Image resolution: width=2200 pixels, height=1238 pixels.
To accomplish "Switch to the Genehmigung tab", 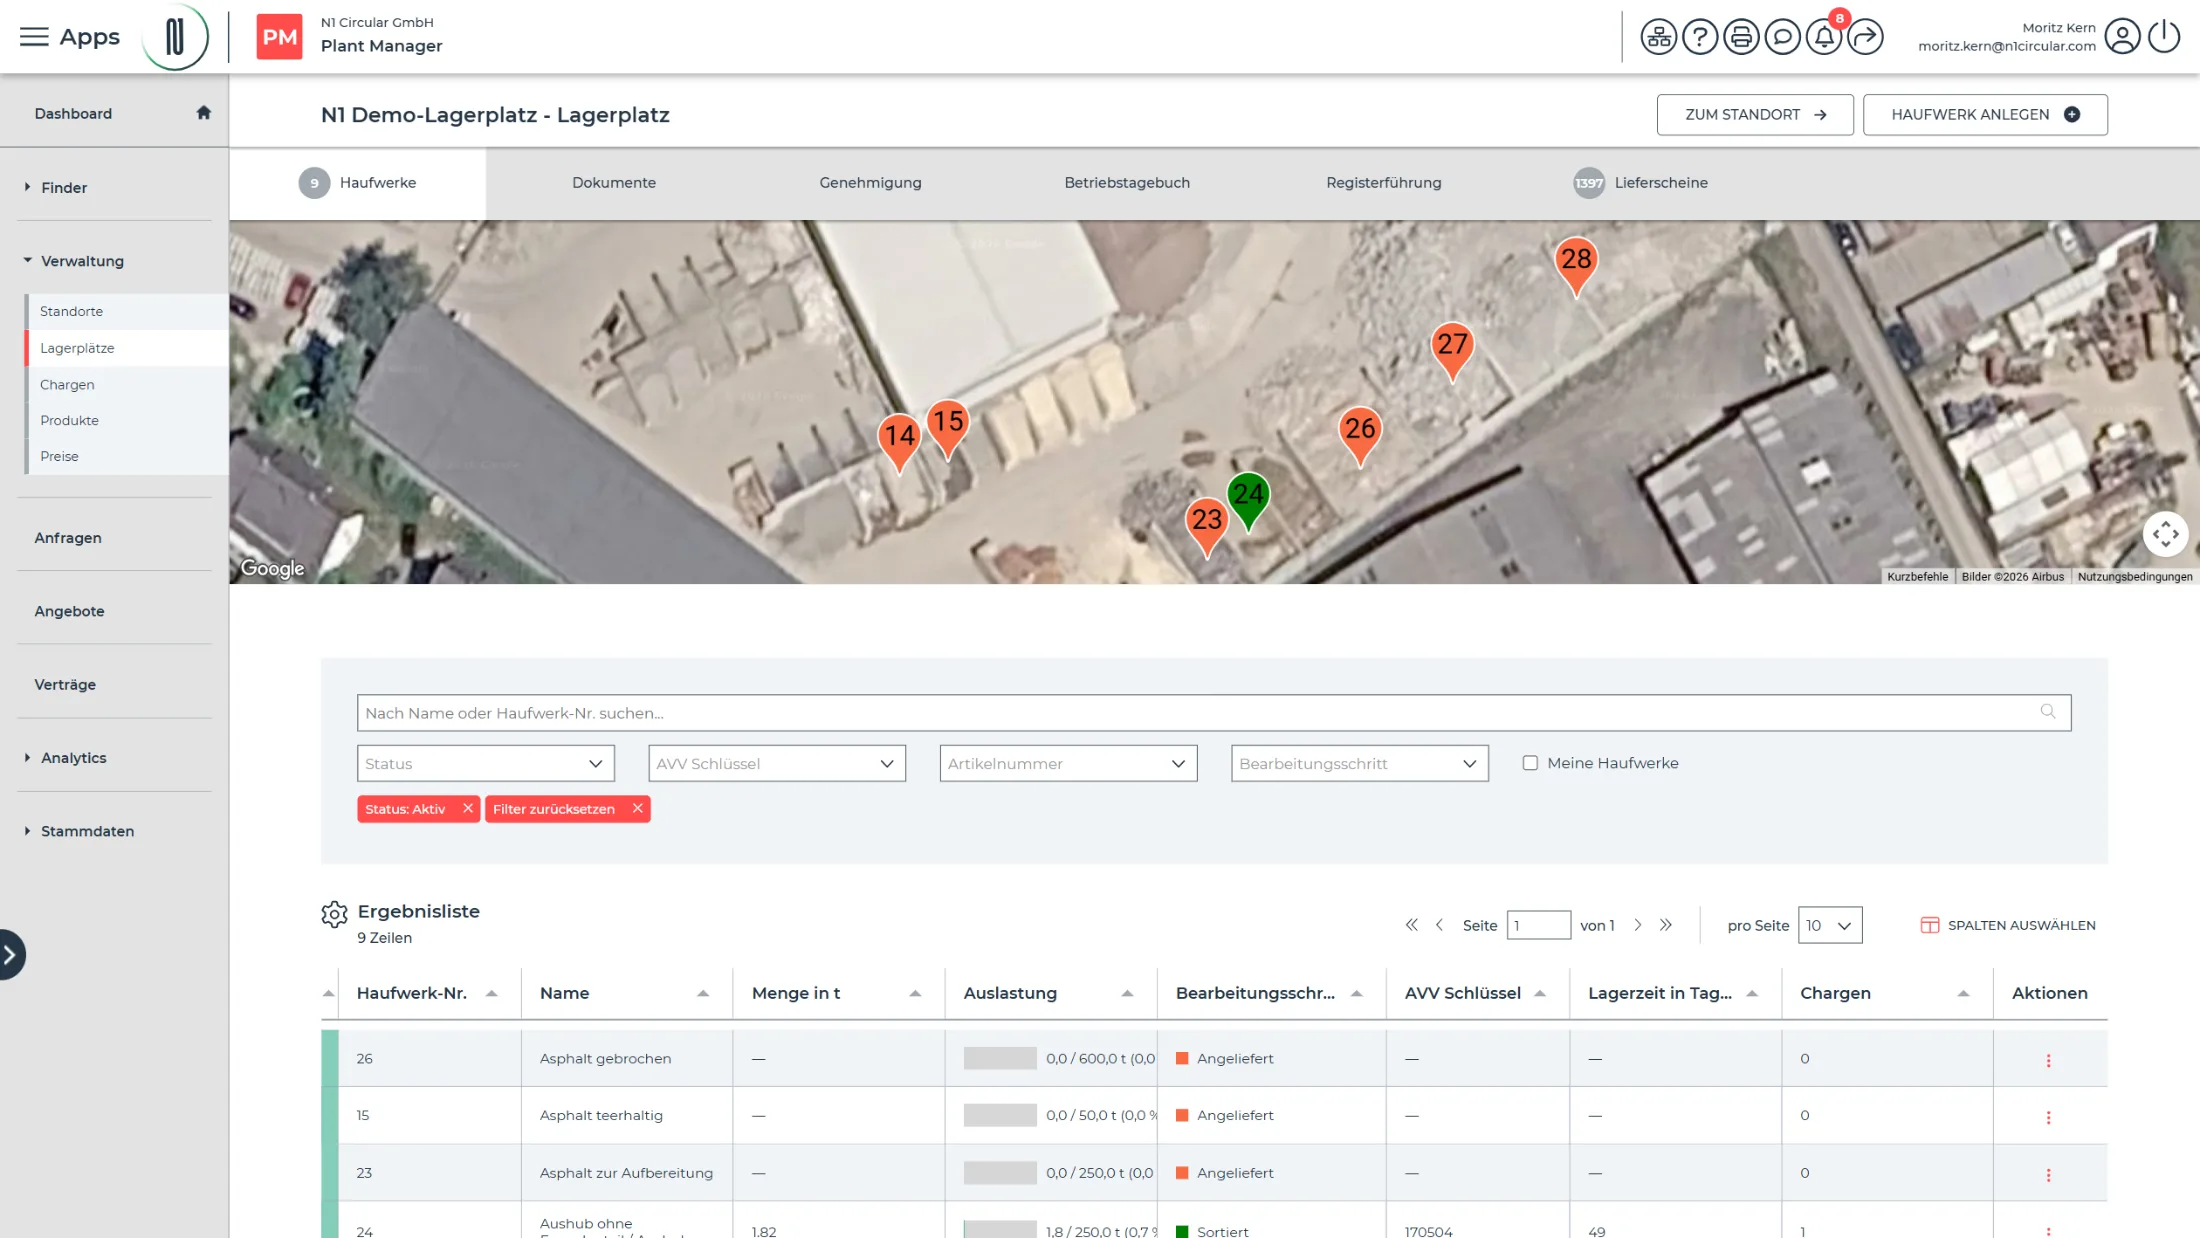I will pyautogui.click(x=870, y=182).
